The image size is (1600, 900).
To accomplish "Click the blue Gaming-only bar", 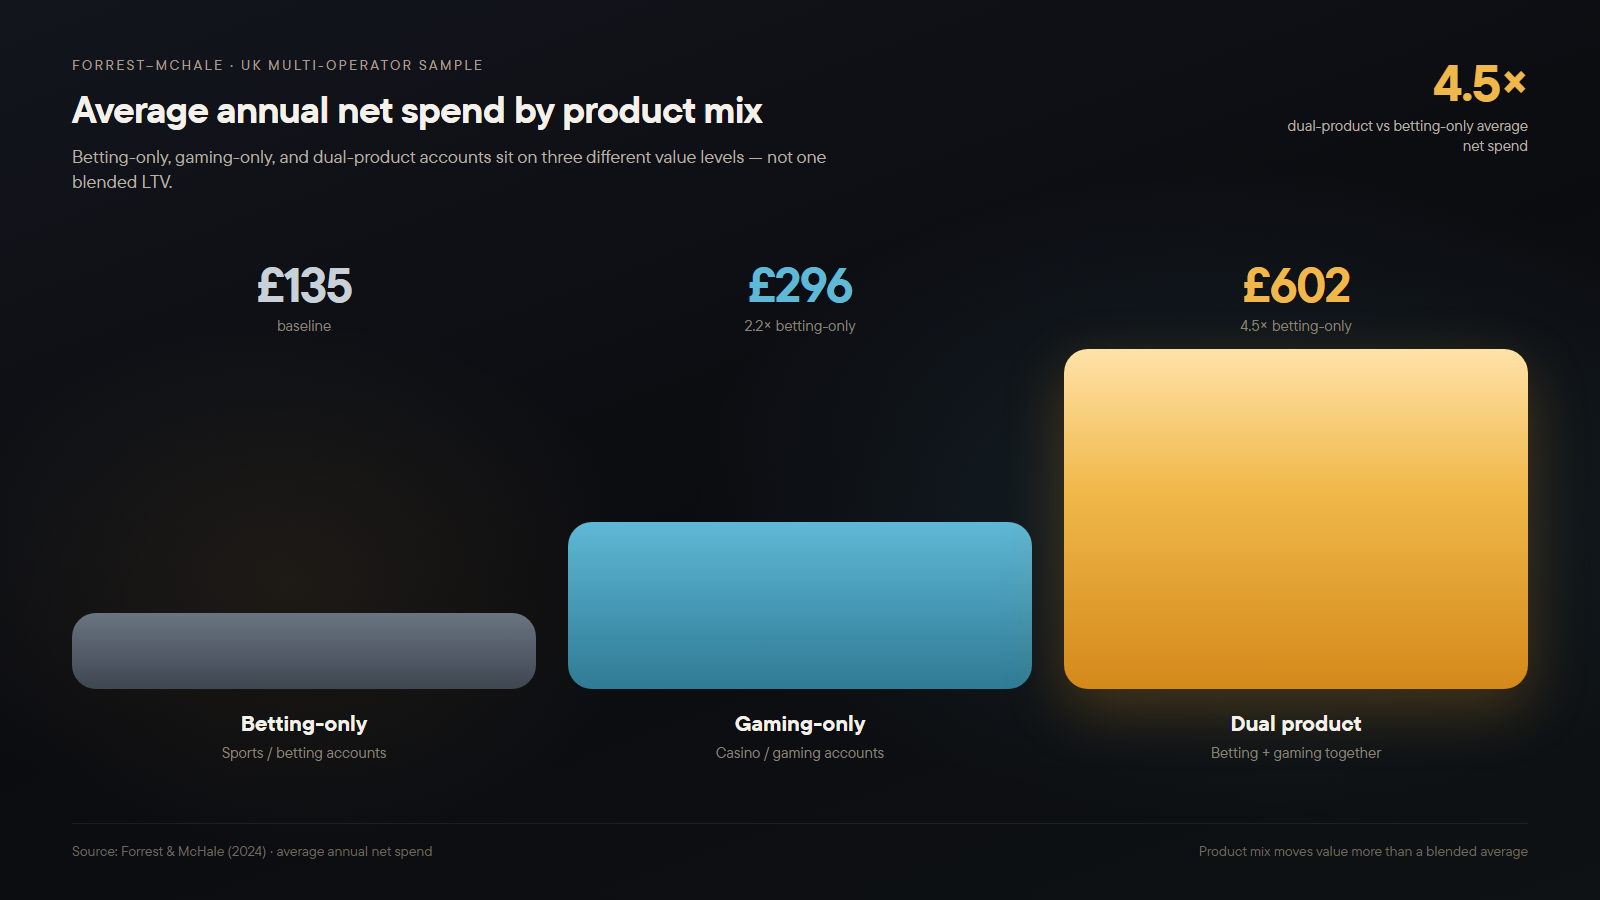I will coord(800,605).
